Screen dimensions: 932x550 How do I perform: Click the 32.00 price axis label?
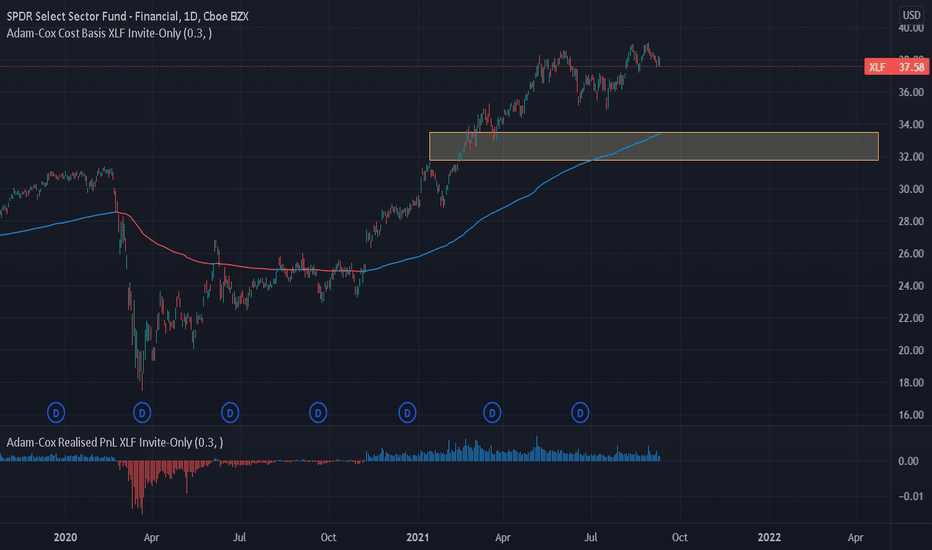(911, 157)
